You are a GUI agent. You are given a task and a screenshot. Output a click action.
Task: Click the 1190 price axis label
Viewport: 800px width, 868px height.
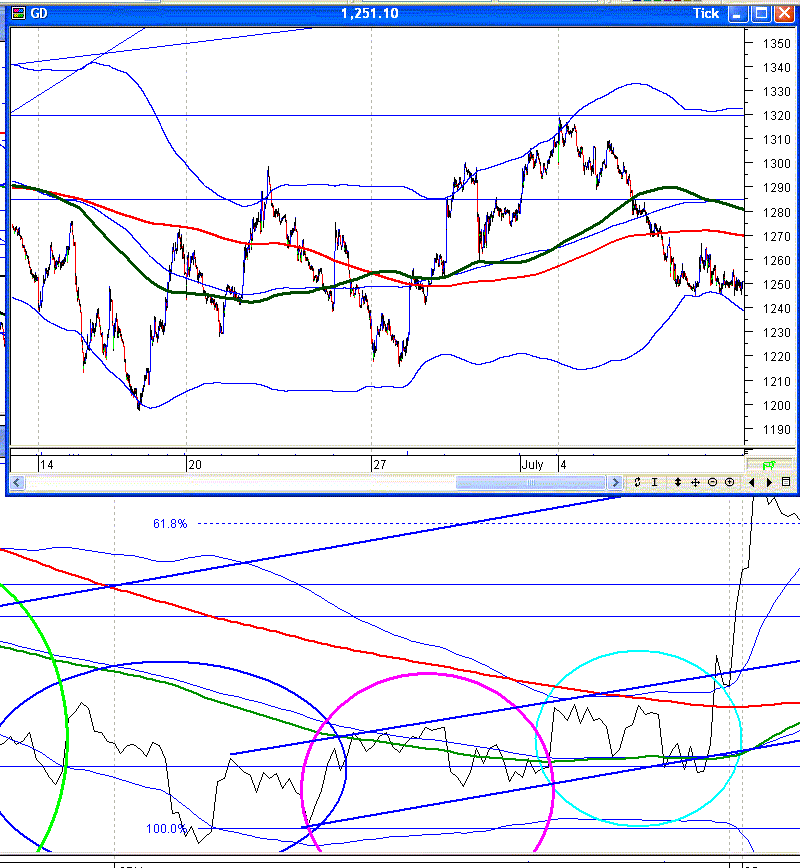coord(776,430)
